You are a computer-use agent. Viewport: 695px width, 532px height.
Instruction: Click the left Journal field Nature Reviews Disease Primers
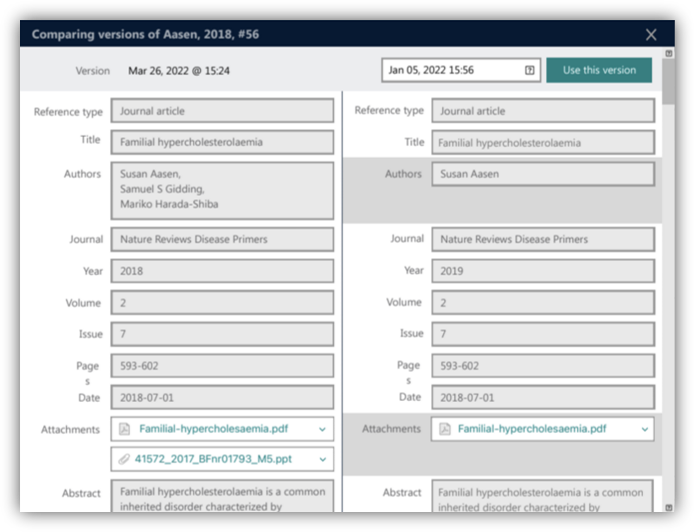[223, 239]
